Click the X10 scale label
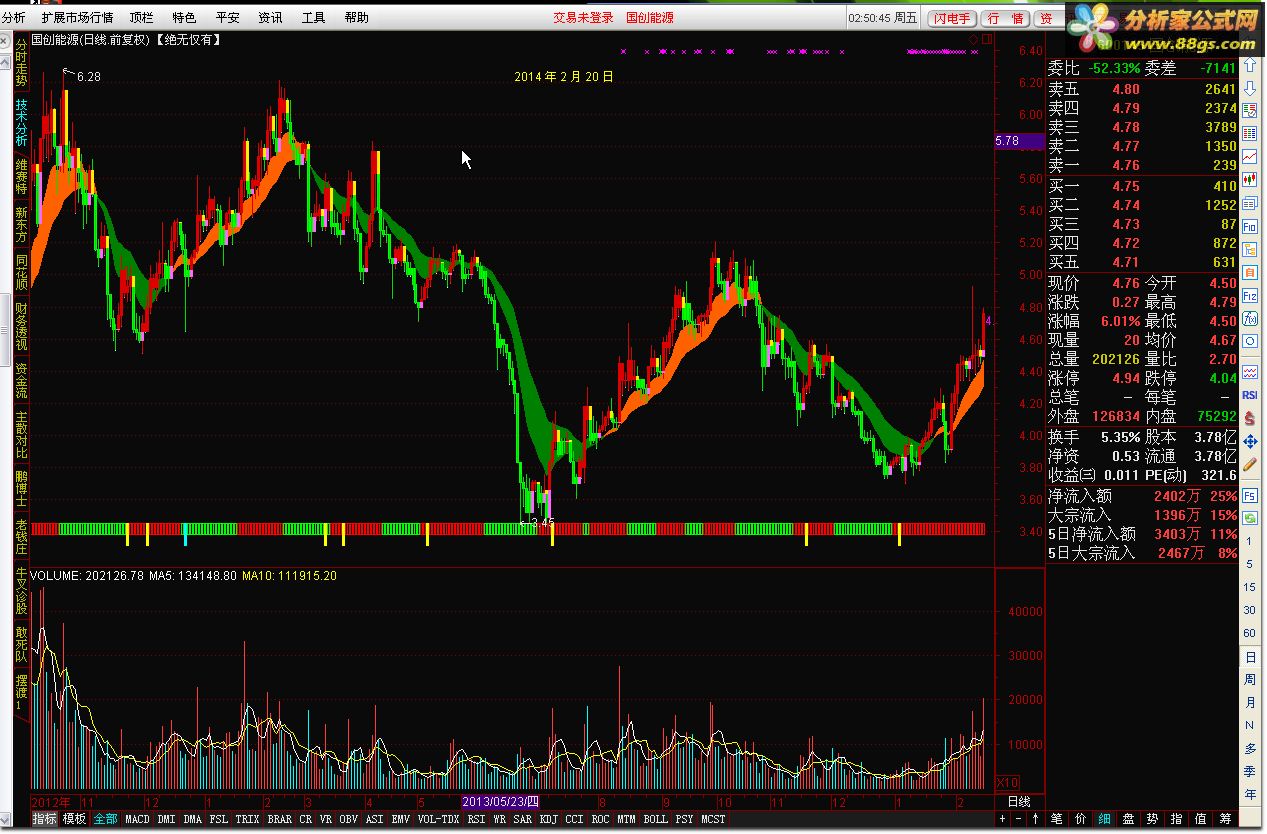1267x834 pixels. point(1009,783)
